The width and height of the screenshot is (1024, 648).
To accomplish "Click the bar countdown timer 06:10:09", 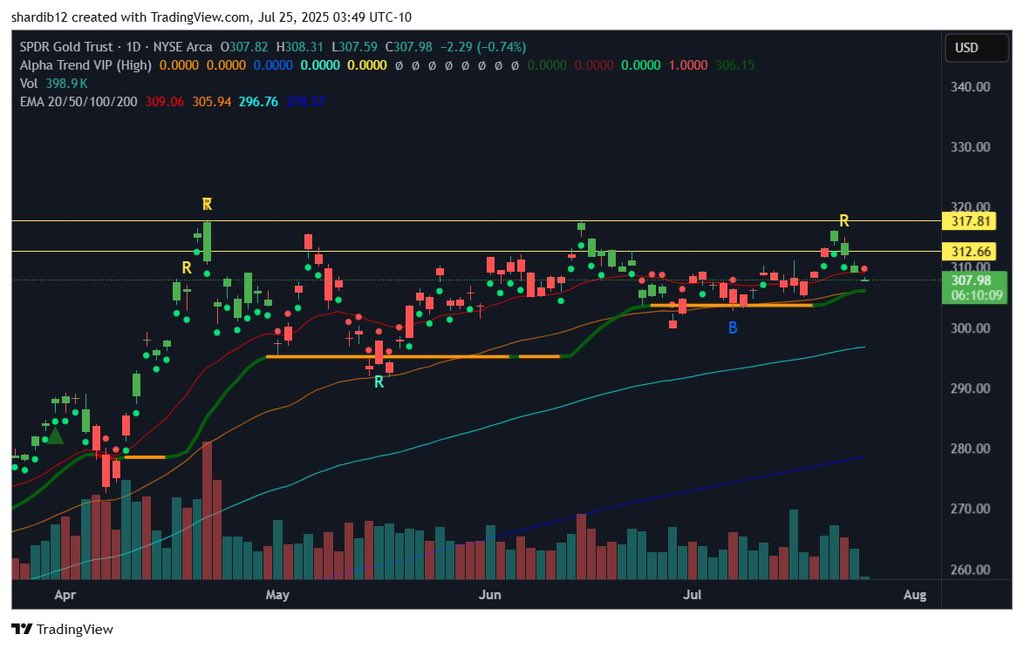I will [x=977, y=295].
